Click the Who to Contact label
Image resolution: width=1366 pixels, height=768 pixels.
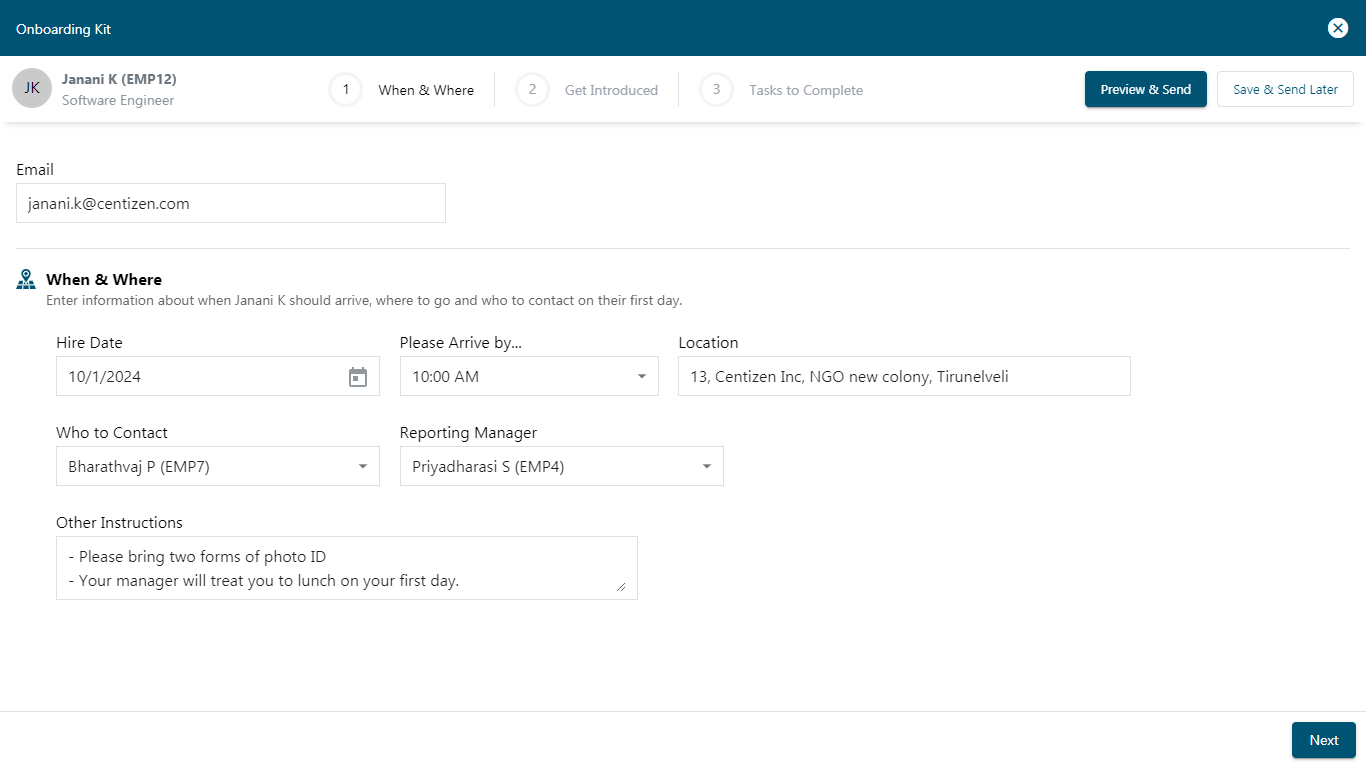pos(112,433)
